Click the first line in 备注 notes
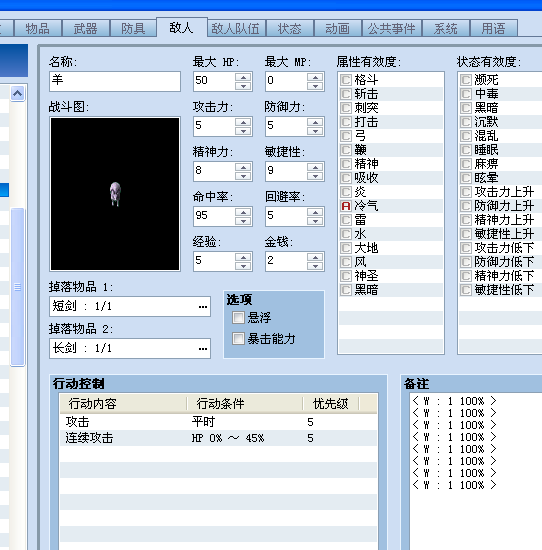 [454, 401]
